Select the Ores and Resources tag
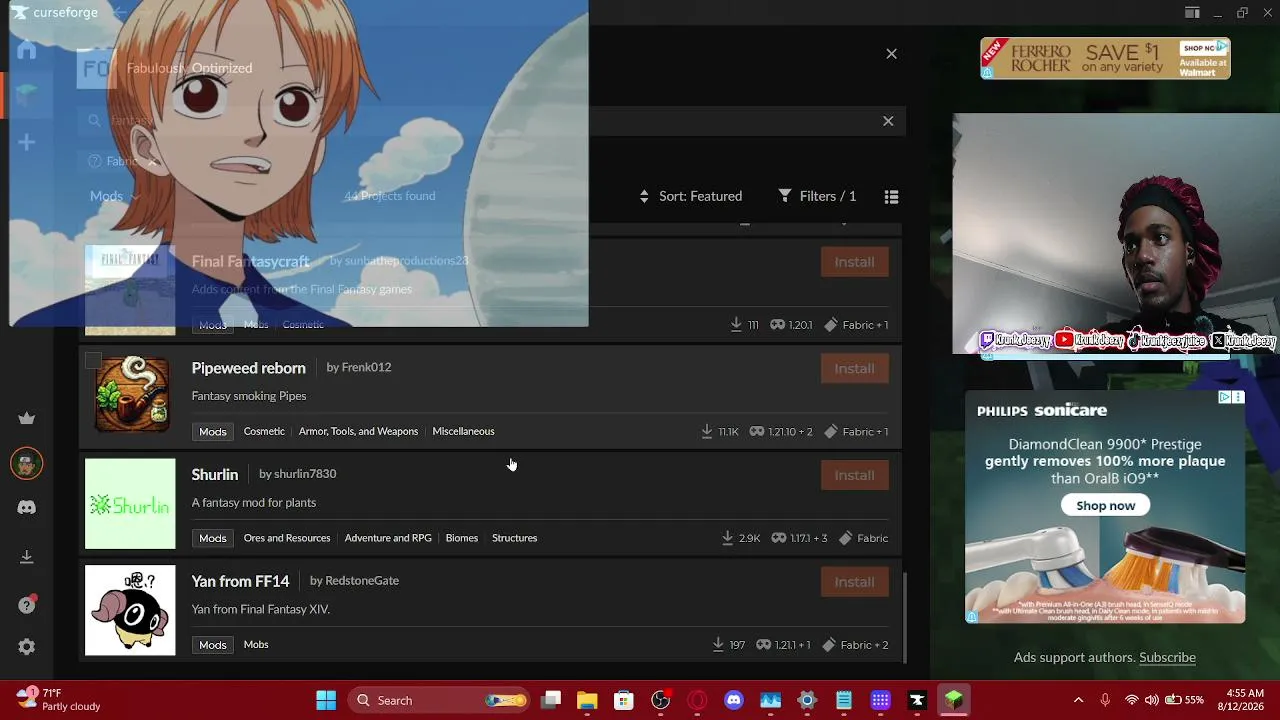This screenshot has width=1280, height=720. click(x=287, y=538)
